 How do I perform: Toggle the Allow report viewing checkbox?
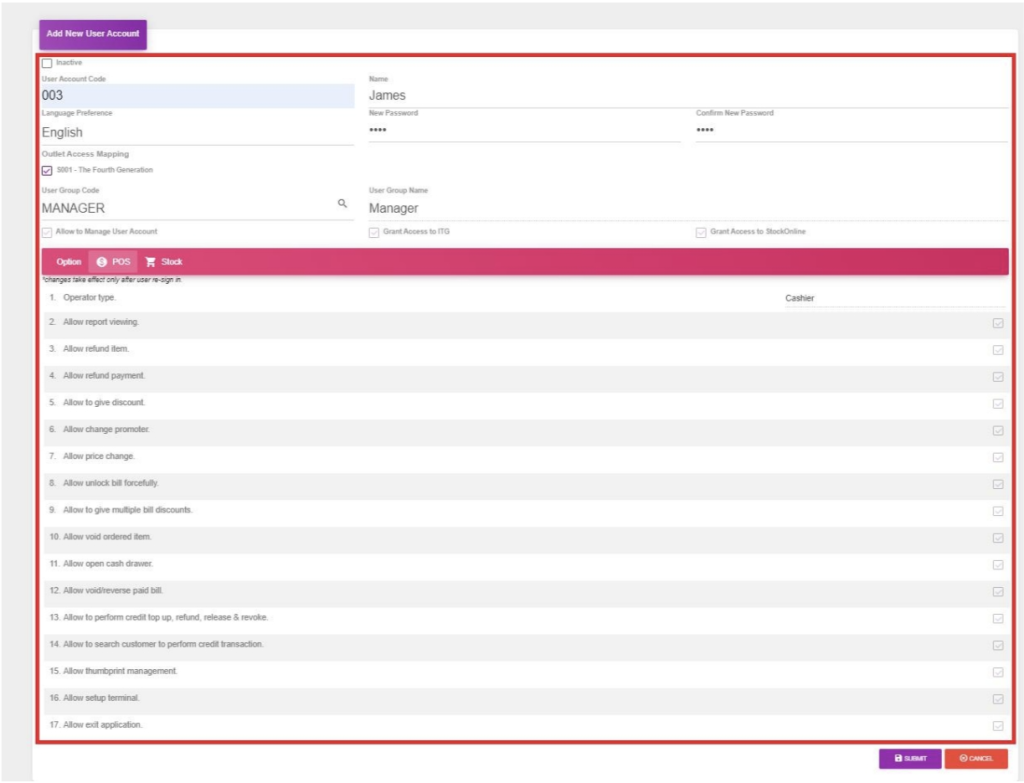[x=998, y=323]
